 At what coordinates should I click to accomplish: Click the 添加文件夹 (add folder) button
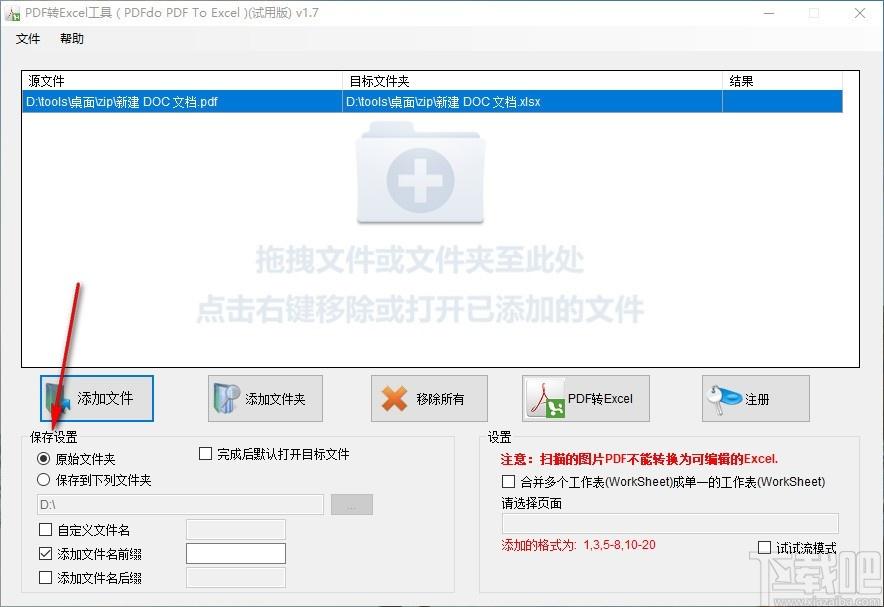click(x=265, y=398)
